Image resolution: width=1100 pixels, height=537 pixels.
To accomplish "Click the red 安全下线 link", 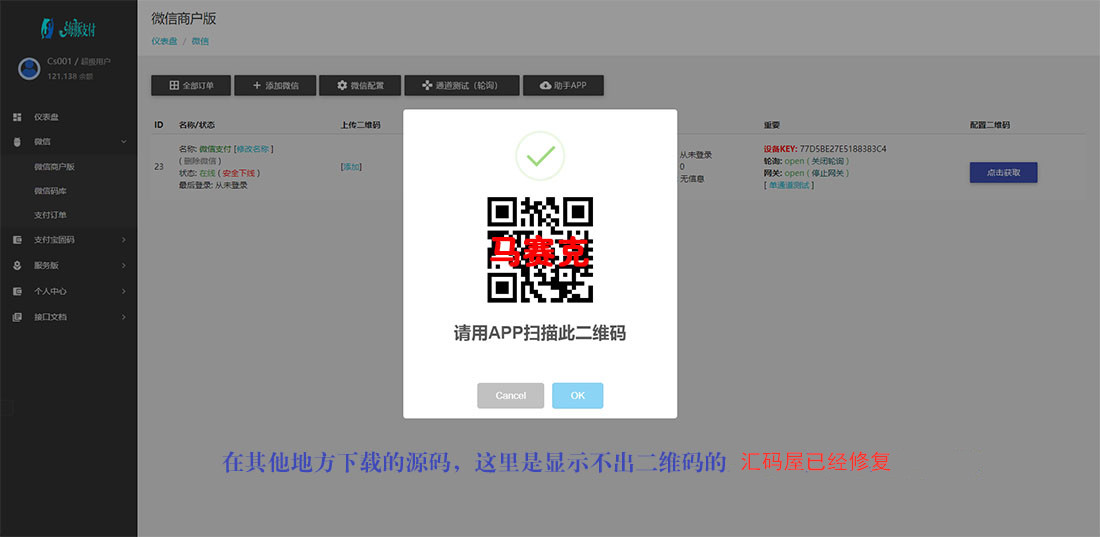I will (241, 173).
